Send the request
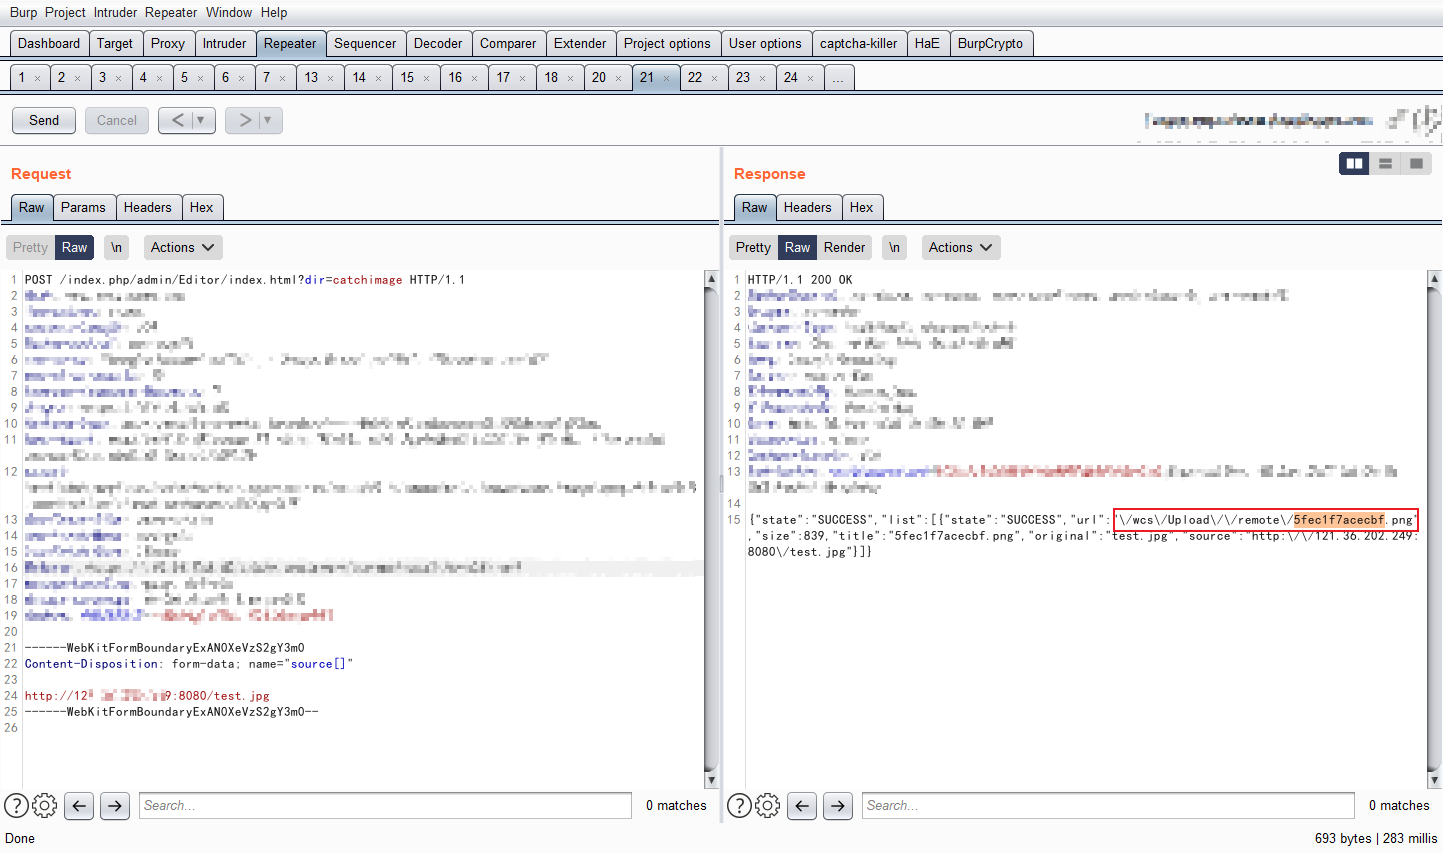 tap(44, 120)
